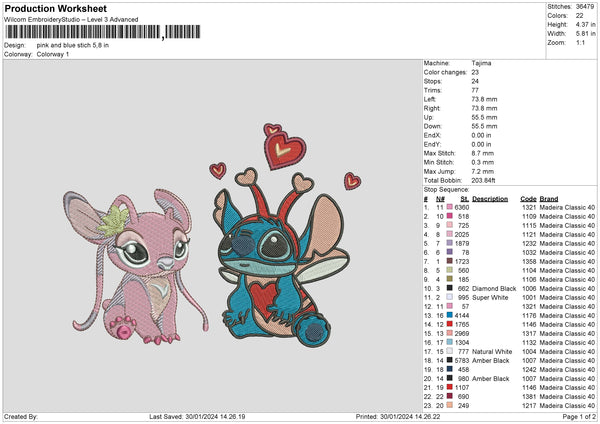
Task: Click the barcode under the worksheet title
Action: 103,32
